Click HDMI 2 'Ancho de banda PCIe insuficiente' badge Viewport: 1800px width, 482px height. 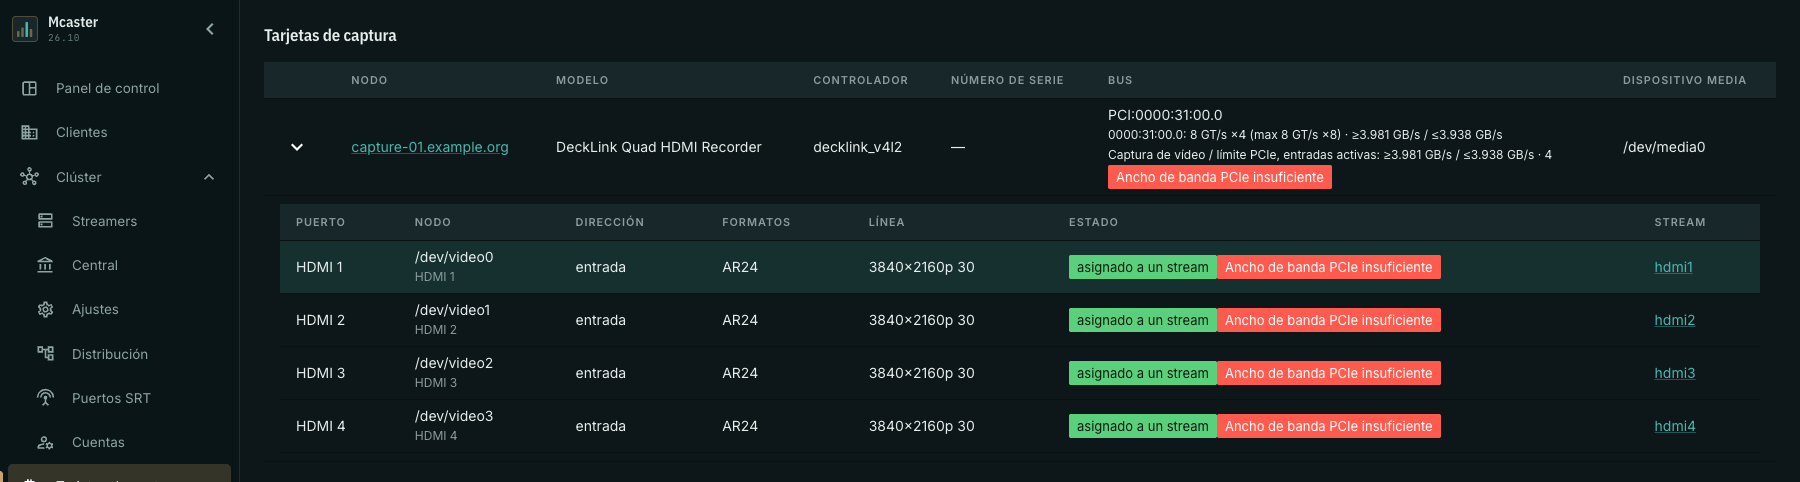1328,320
